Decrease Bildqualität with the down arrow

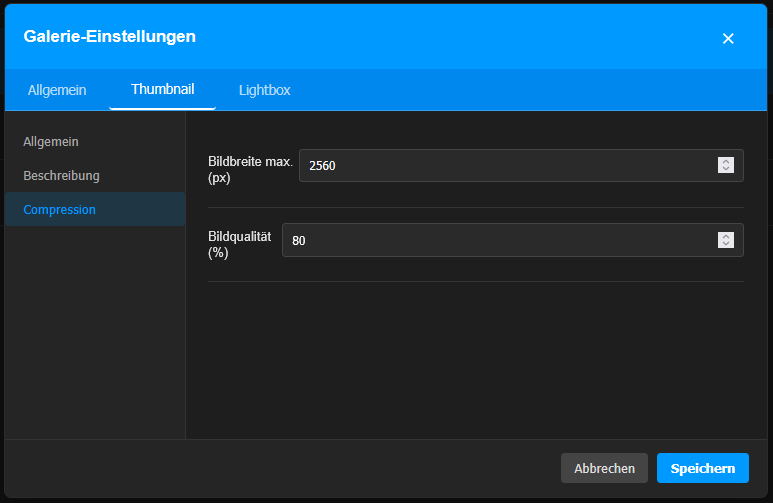point(726,244)
